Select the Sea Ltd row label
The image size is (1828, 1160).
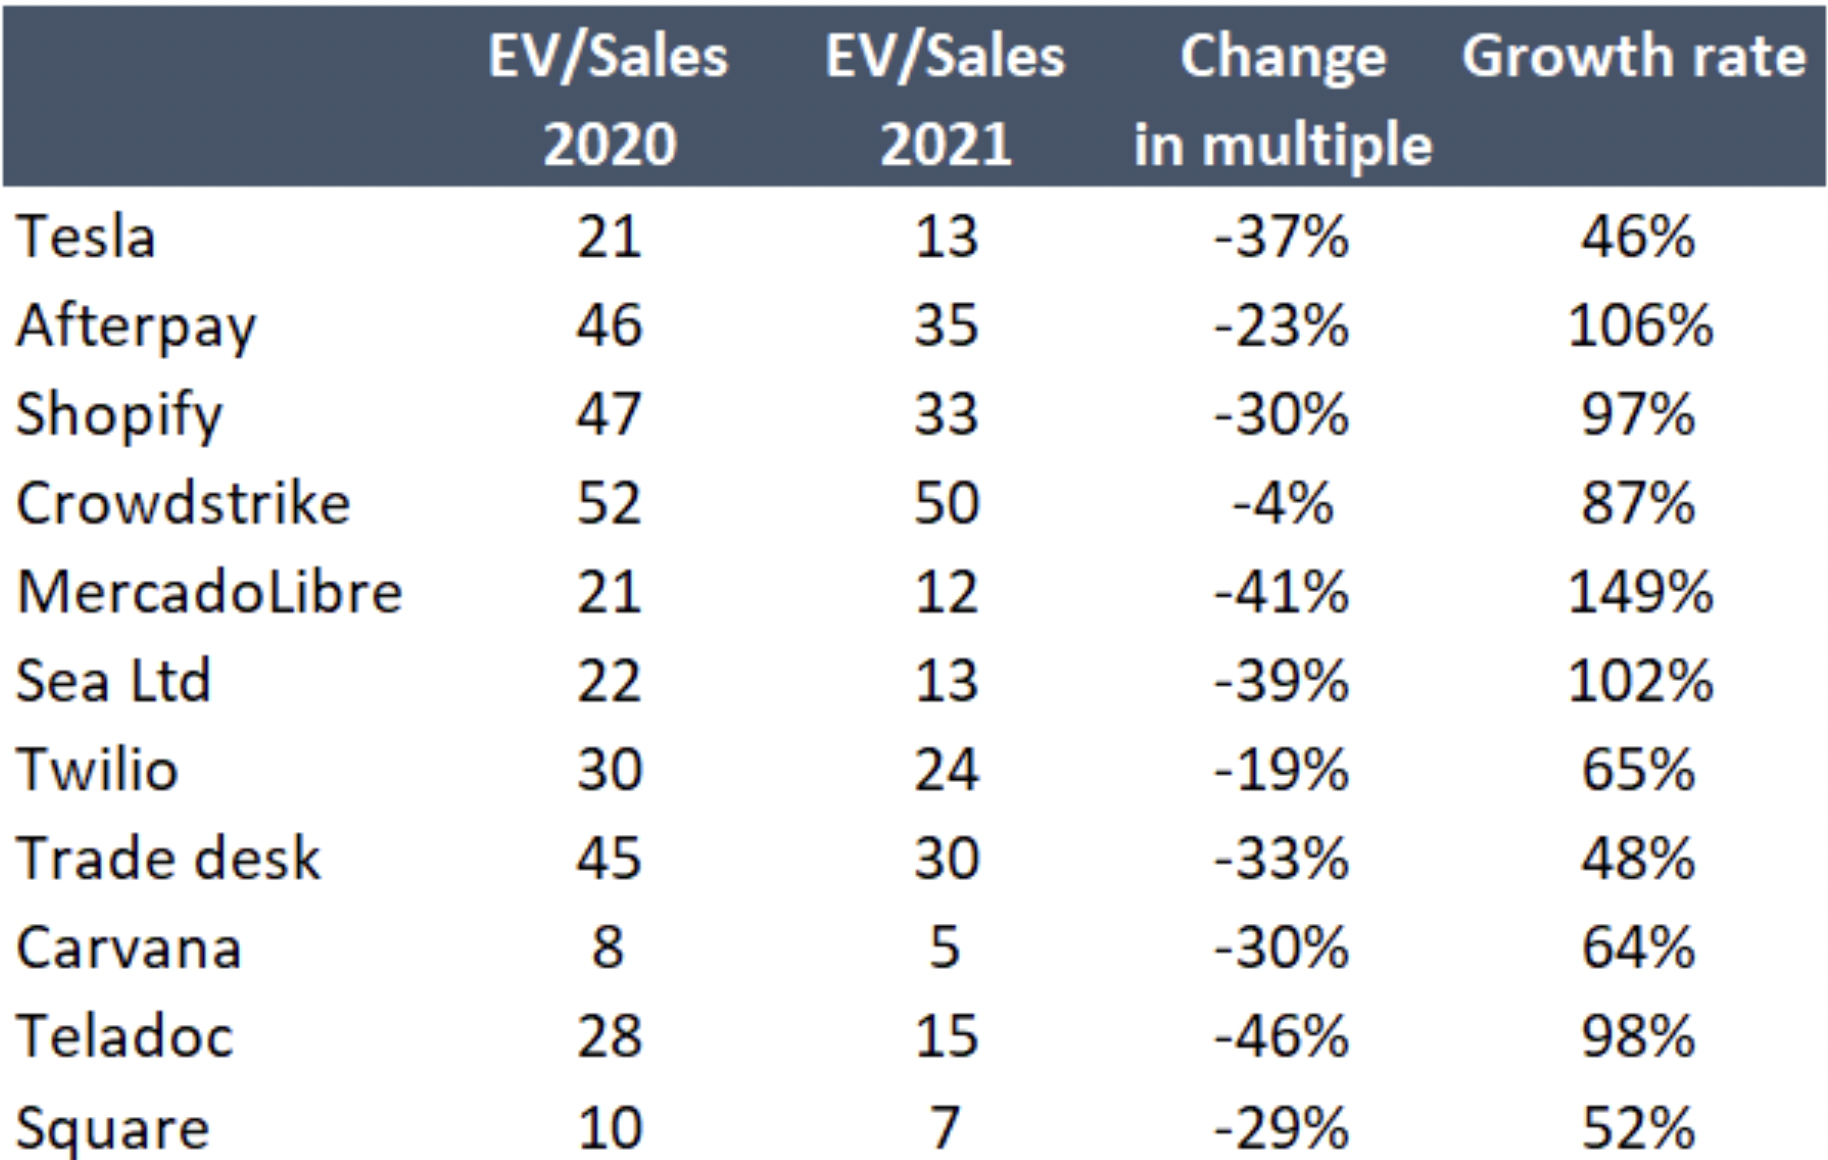pos(114,681)
